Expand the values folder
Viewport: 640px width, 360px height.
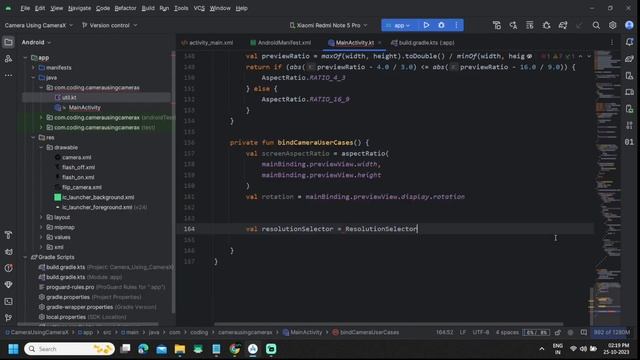(41, 237)
